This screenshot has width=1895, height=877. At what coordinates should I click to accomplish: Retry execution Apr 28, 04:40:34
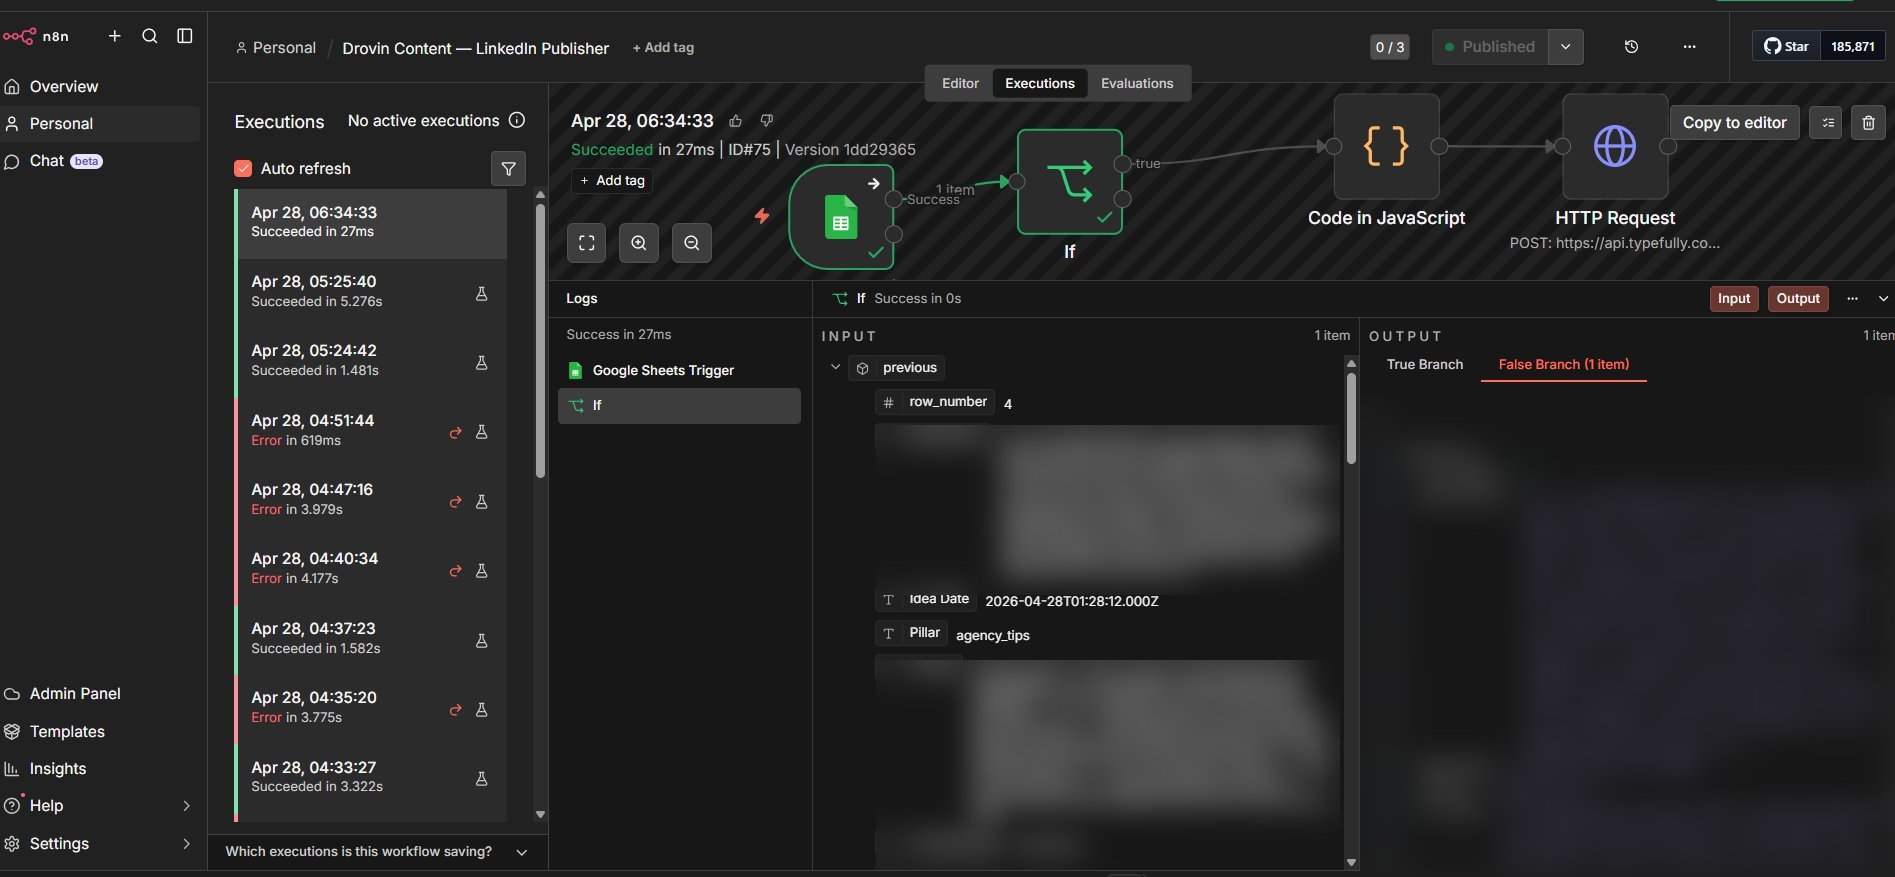pos(455,571)
